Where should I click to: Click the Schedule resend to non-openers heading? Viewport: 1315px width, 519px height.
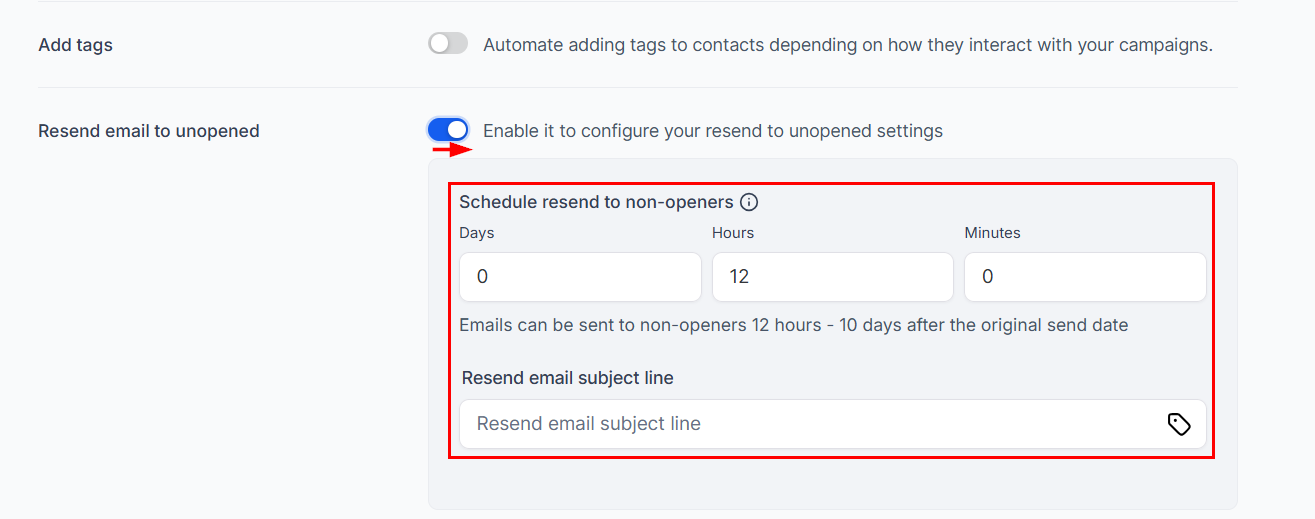coord(596,202)
